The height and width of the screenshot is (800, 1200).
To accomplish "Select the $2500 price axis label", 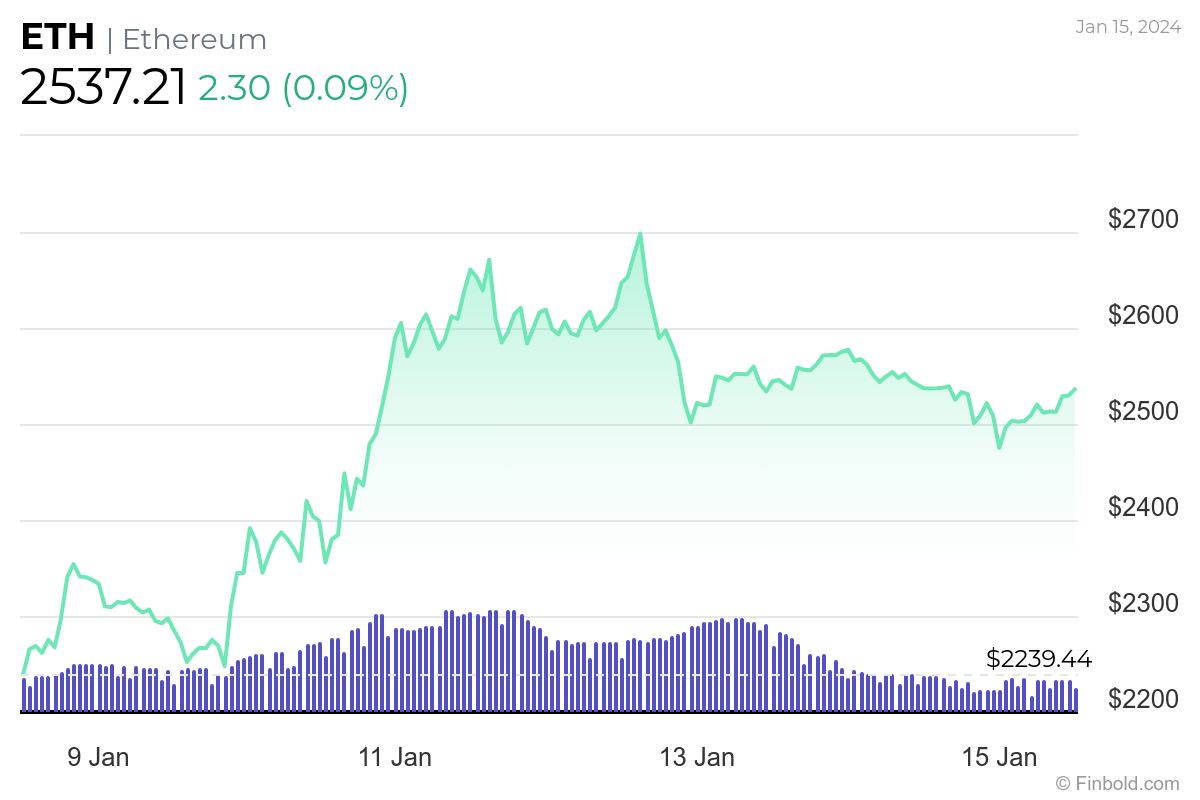I will [x=1144, y=411].
